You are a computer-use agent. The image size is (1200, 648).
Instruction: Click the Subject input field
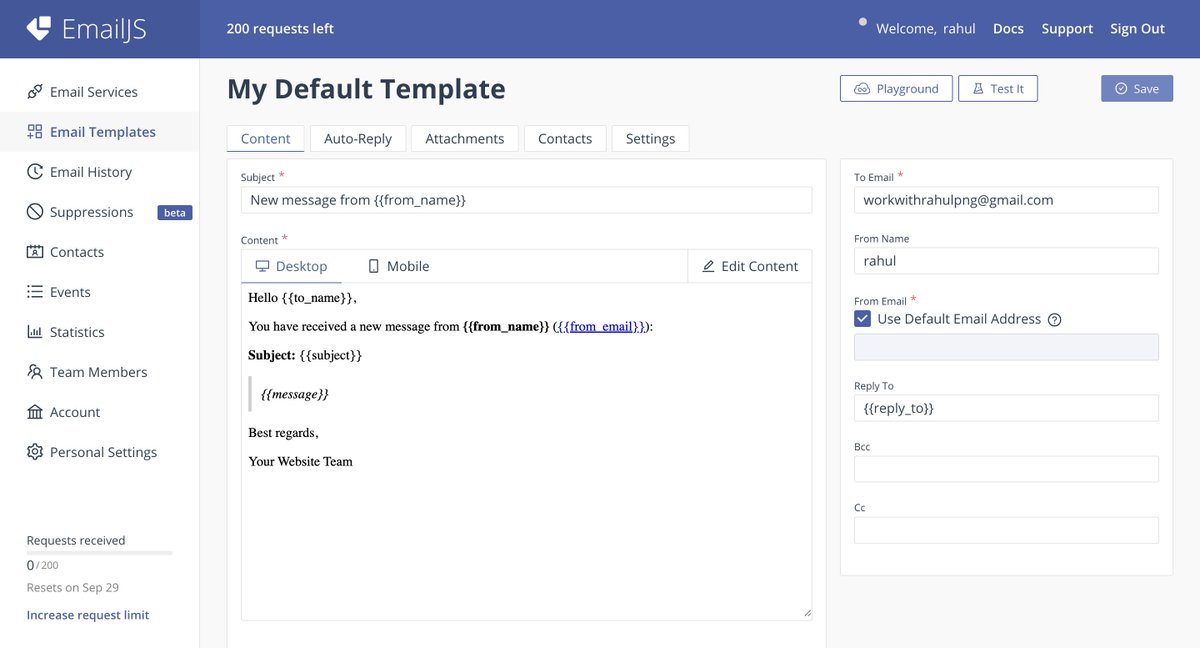tap(526, 200)
